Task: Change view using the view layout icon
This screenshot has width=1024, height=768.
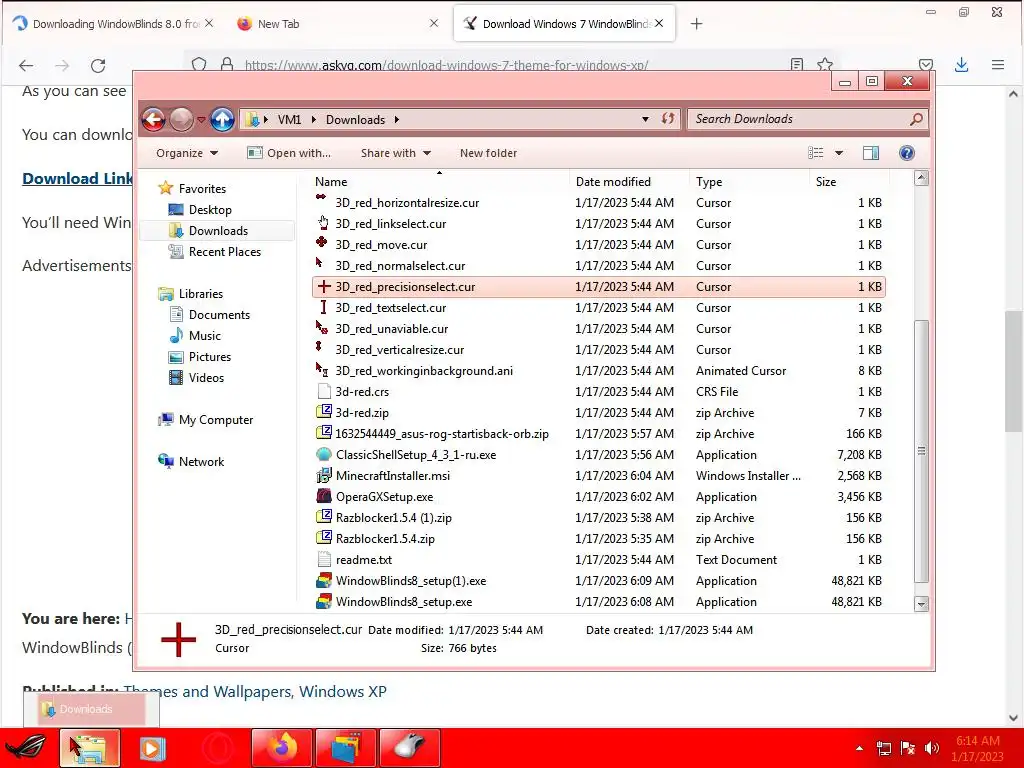Action: tap(816, 153)
